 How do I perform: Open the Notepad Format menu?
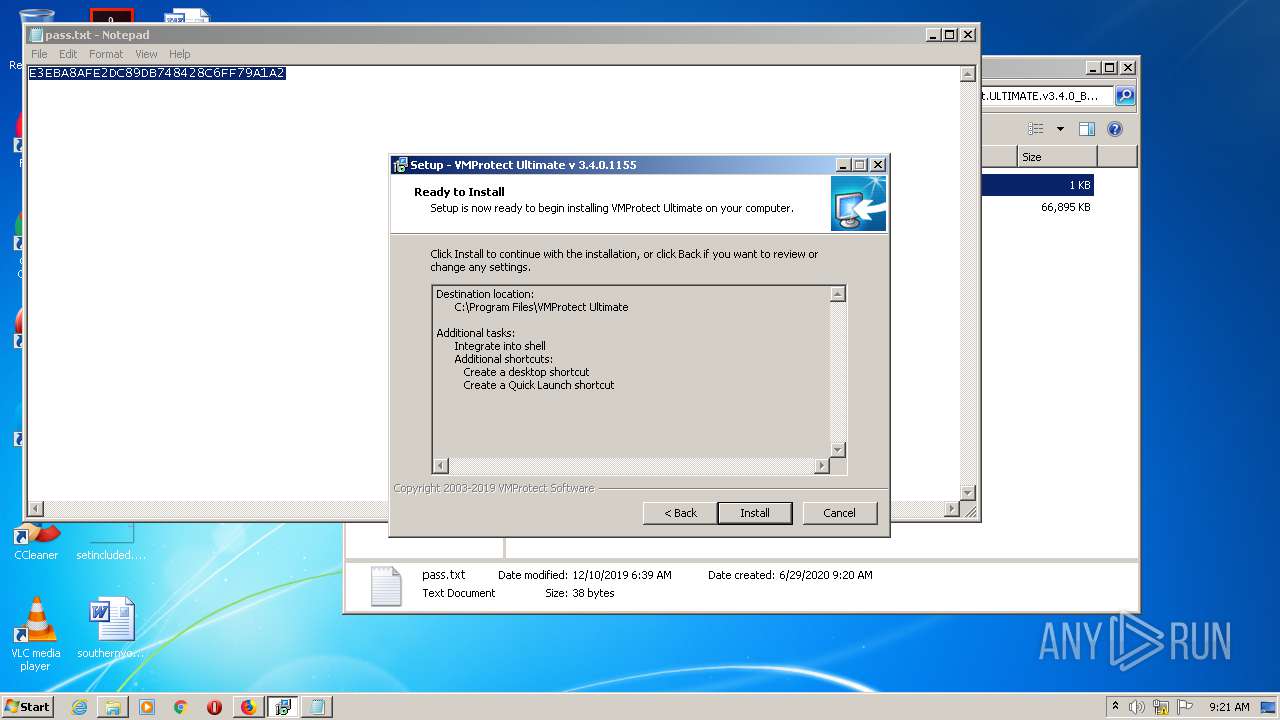[106, 54]
